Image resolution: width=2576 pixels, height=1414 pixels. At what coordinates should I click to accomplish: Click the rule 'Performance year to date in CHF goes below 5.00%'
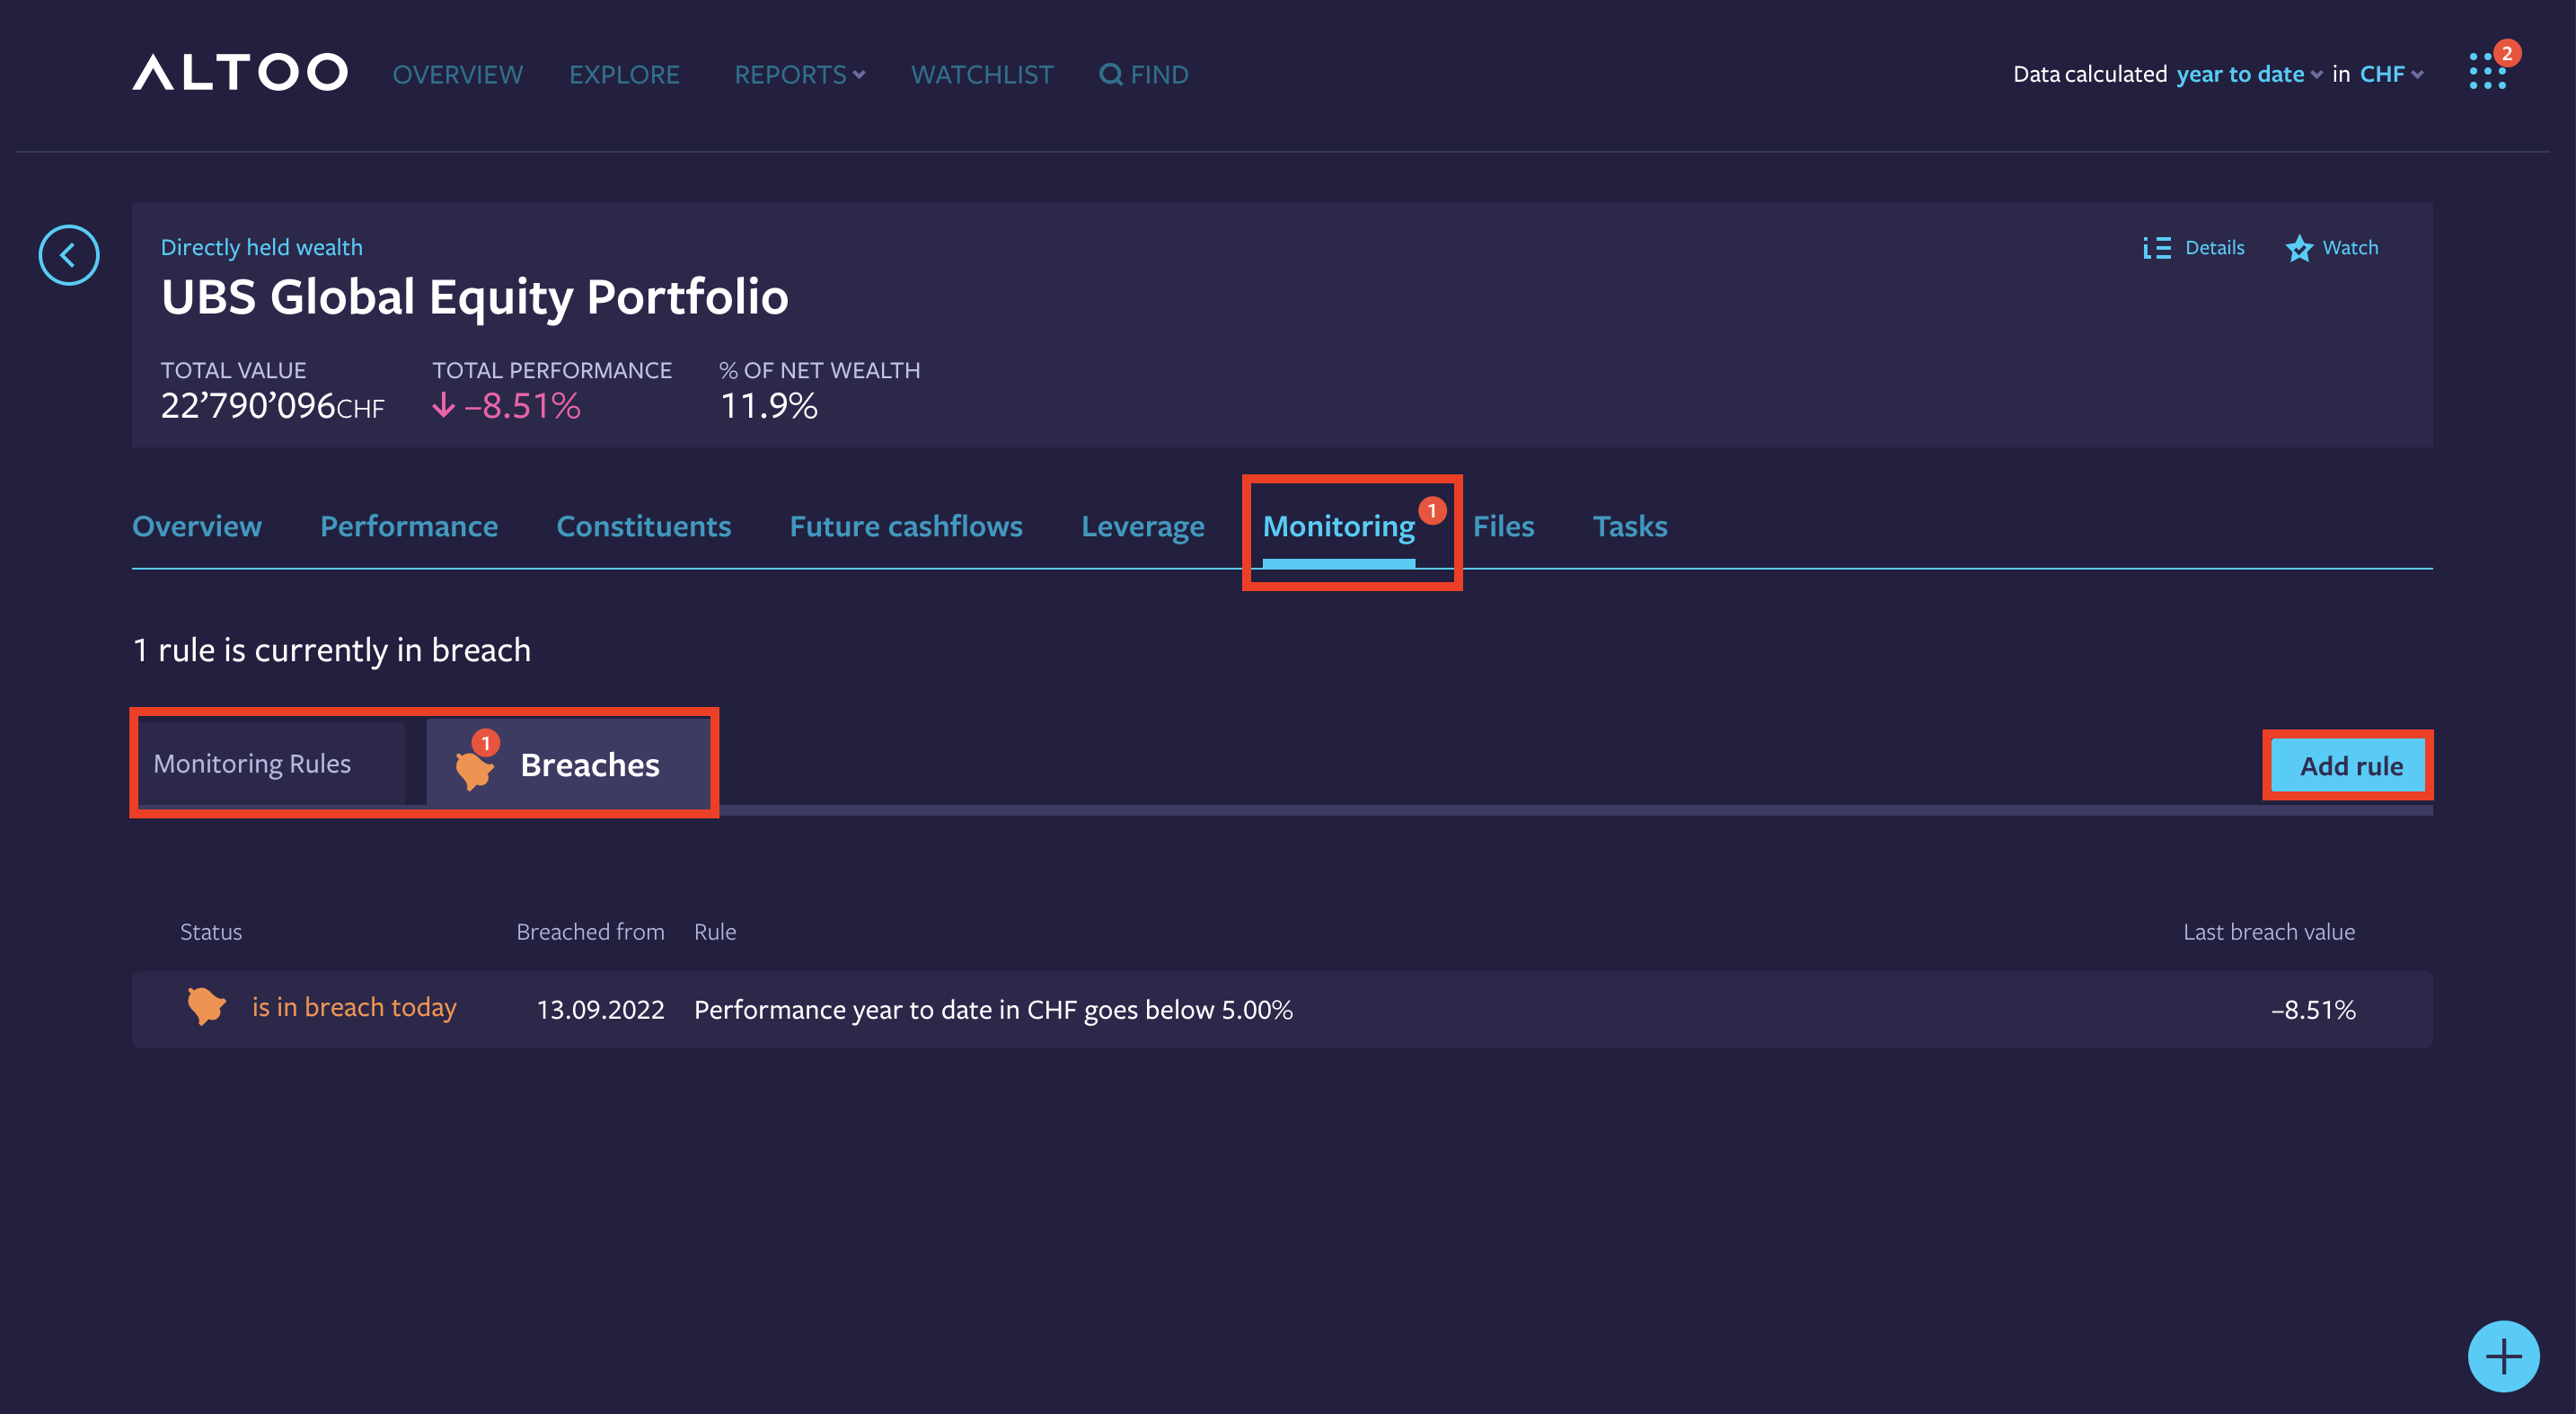[993, 1009]
